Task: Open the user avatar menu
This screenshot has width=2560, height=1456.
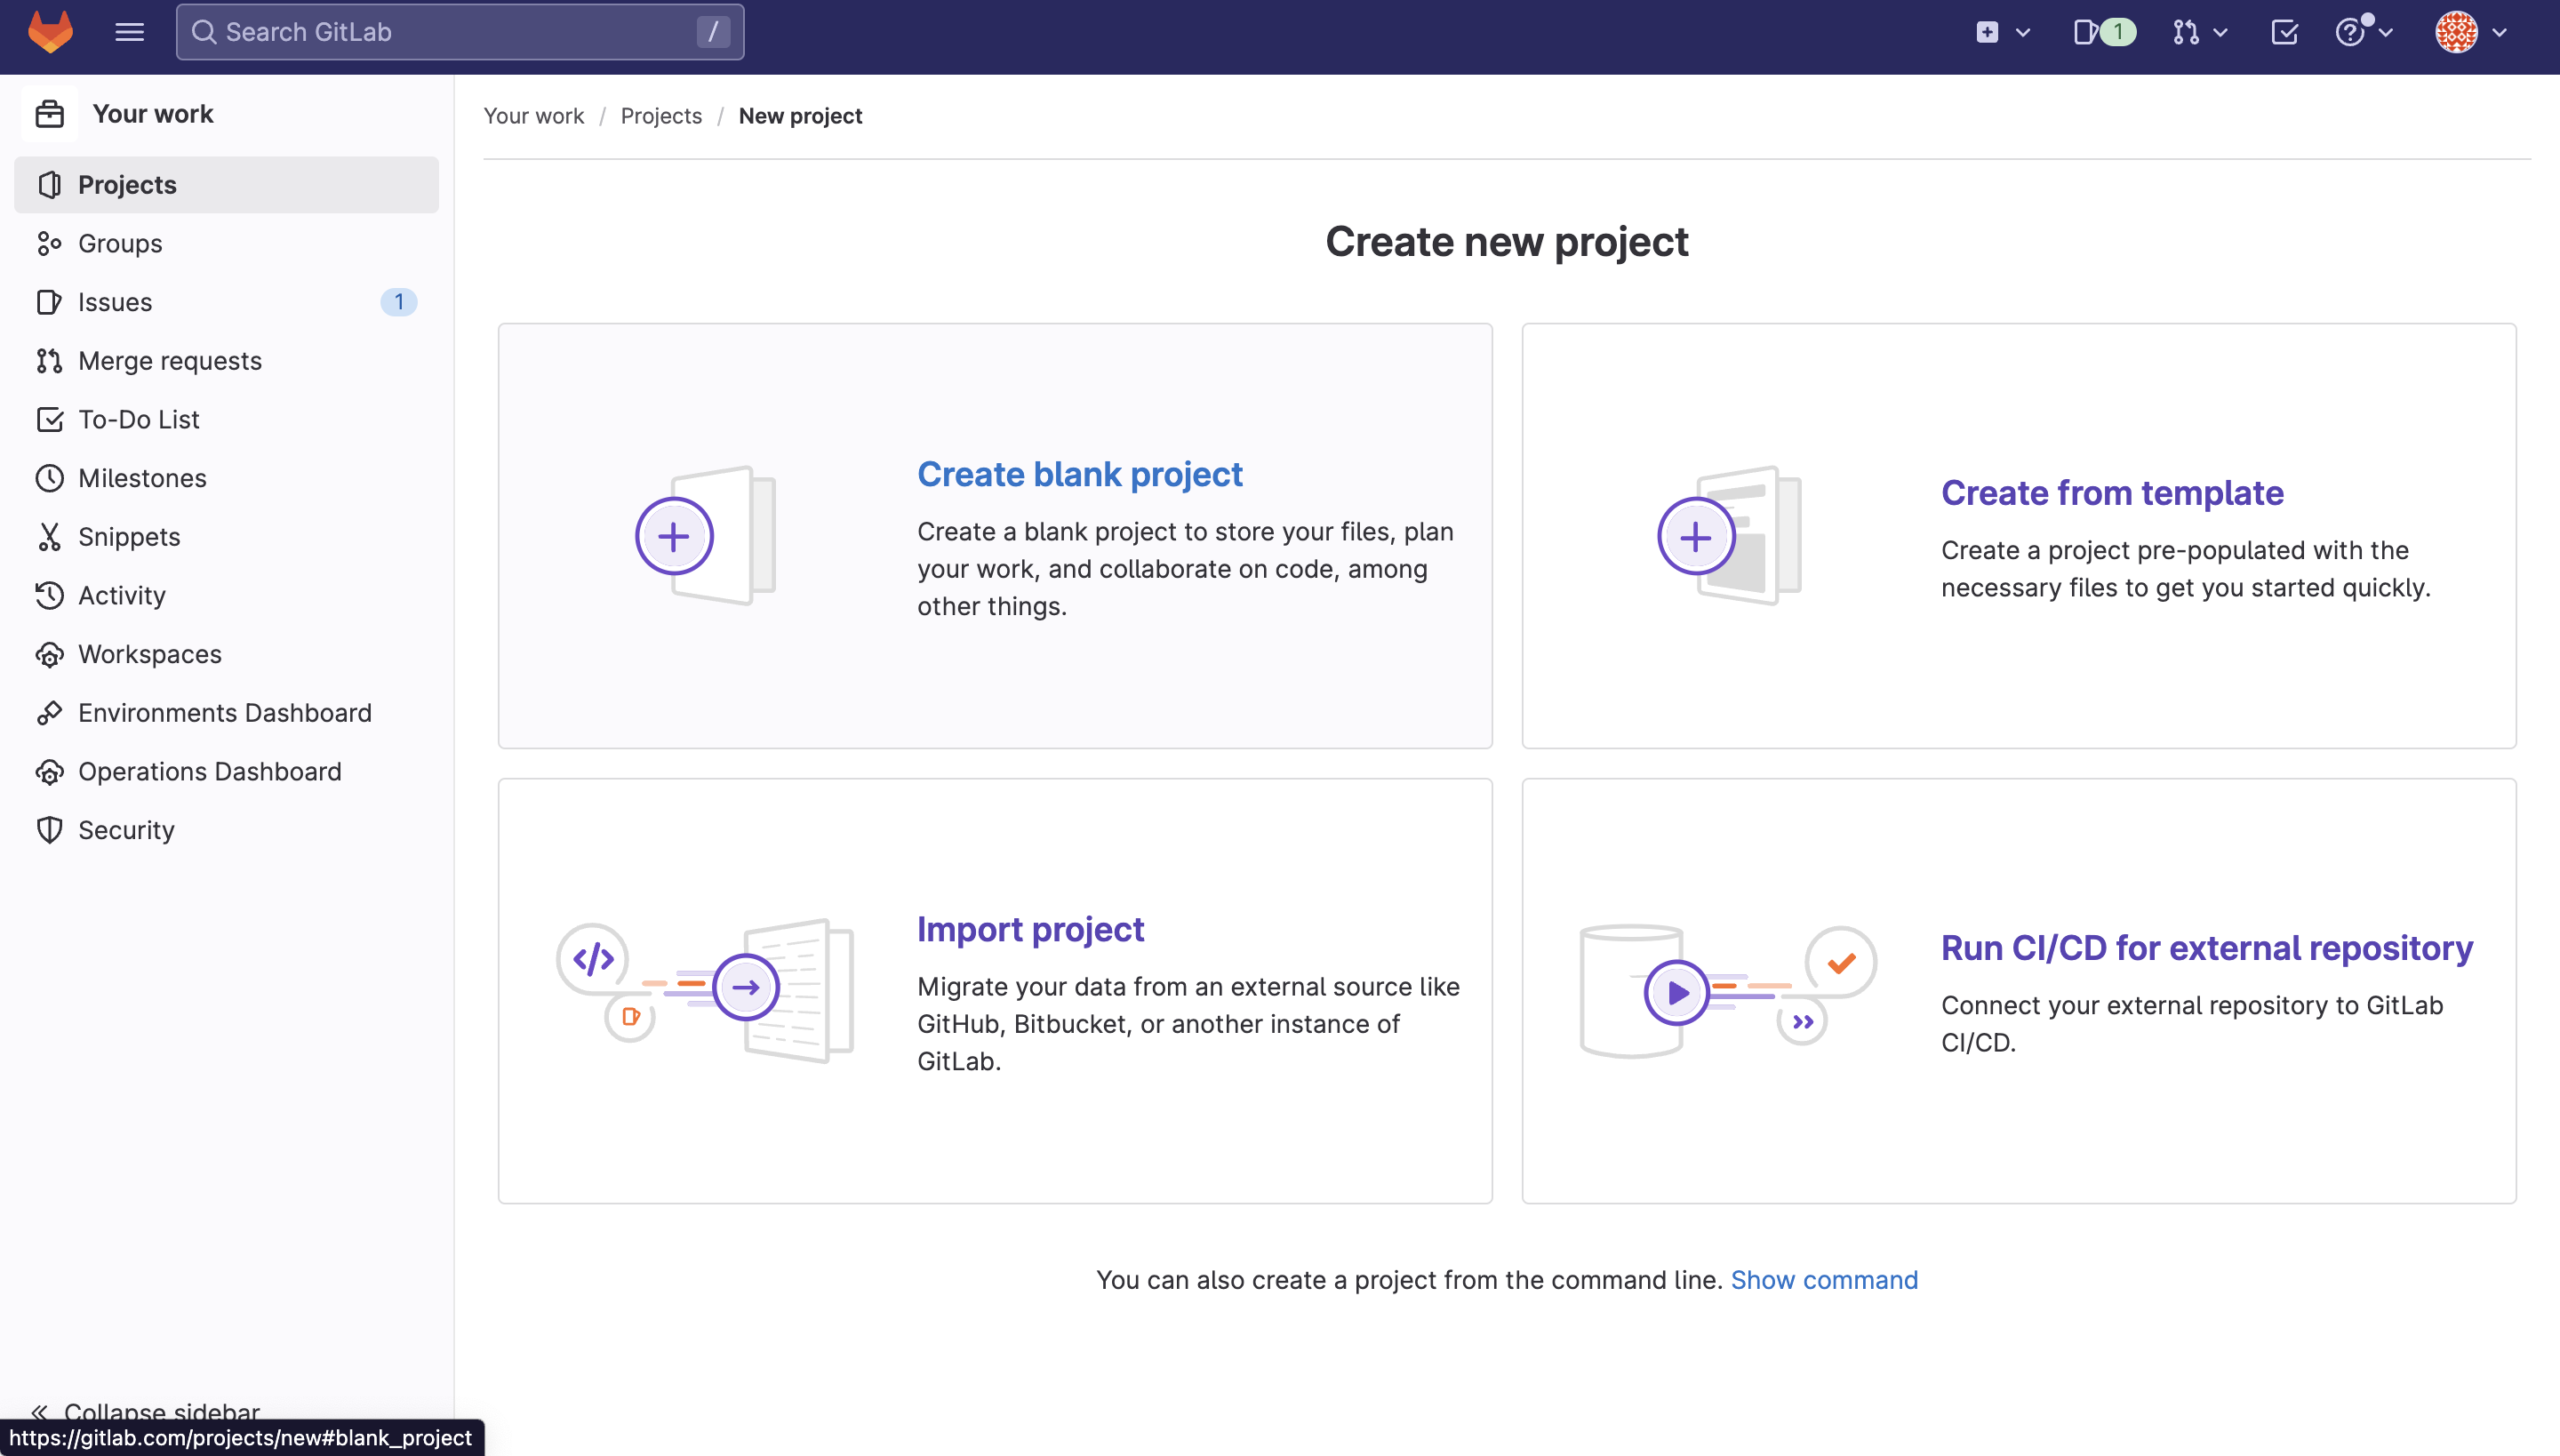Action: [x=2471, y=32]
